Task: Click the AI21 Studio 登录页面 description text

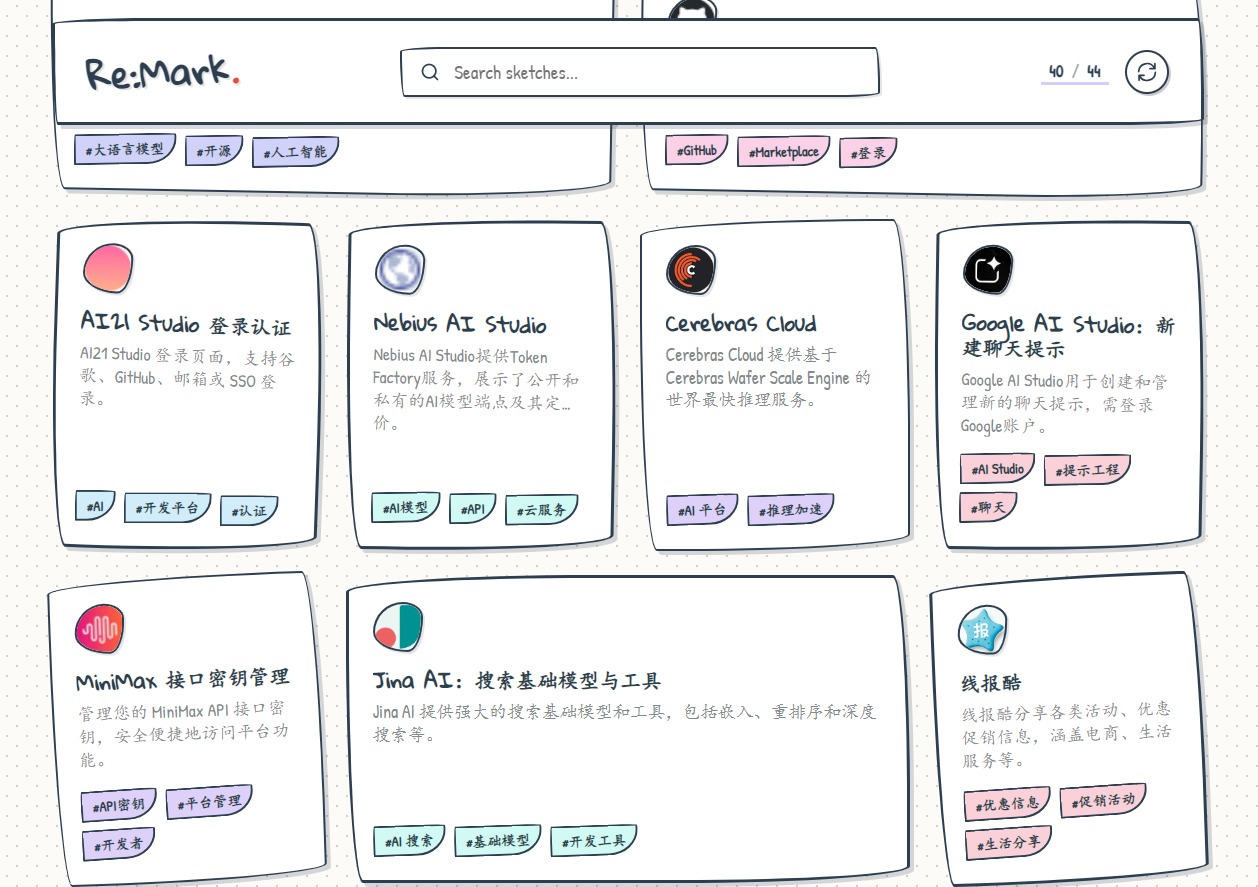Action: click(x=187, y=376)
